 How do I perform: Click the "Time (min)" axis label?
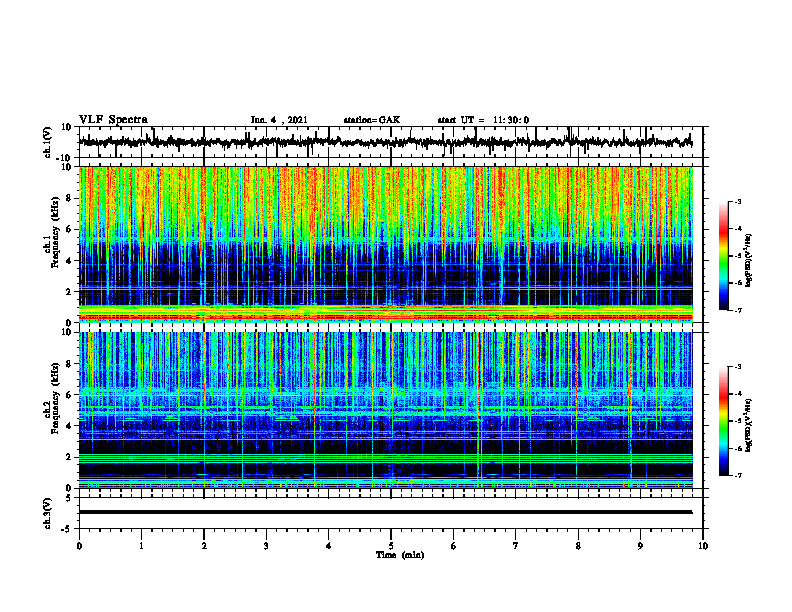400,555
